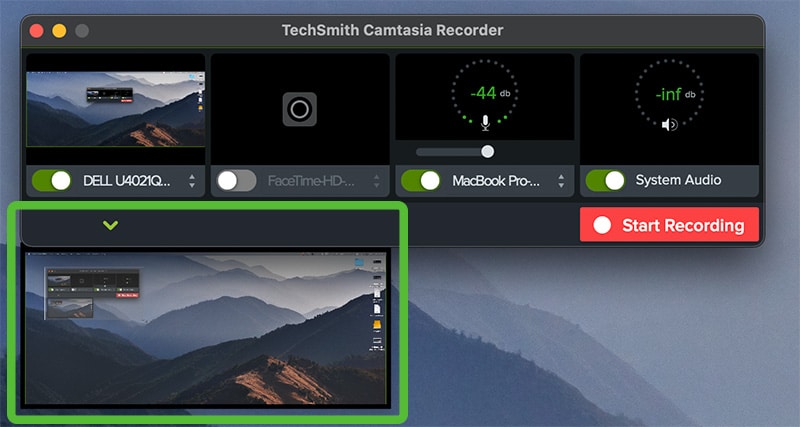Disable the MacBook Pro microphone toggle
800x427 pixels.
click(x=421, y=181)
